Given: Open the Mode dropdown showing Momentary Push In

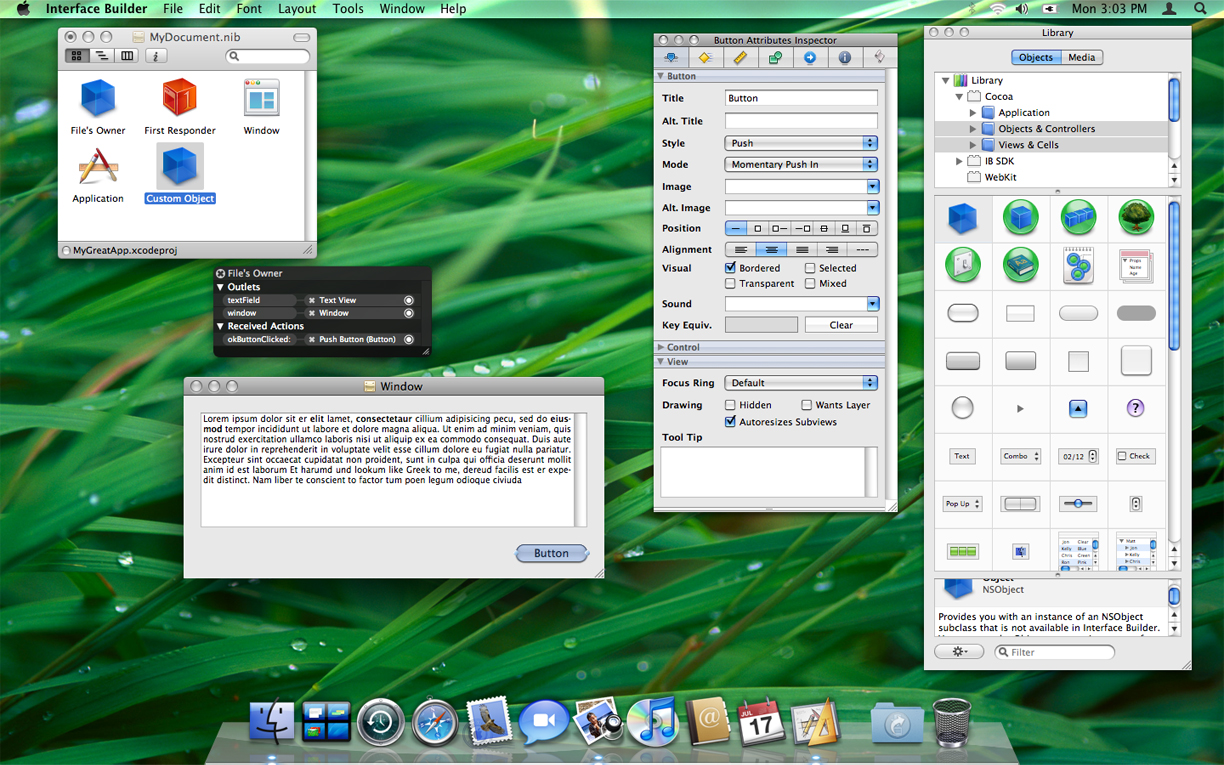Looking at the screenshot, I should pos(801,164).
